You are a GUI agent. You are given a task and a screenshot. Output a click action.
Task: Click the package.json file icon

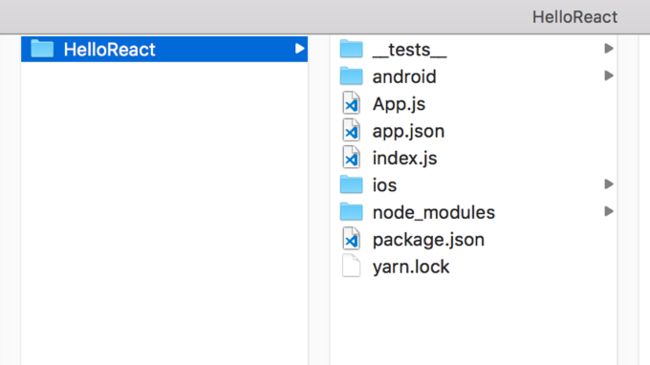pos(351,238)
